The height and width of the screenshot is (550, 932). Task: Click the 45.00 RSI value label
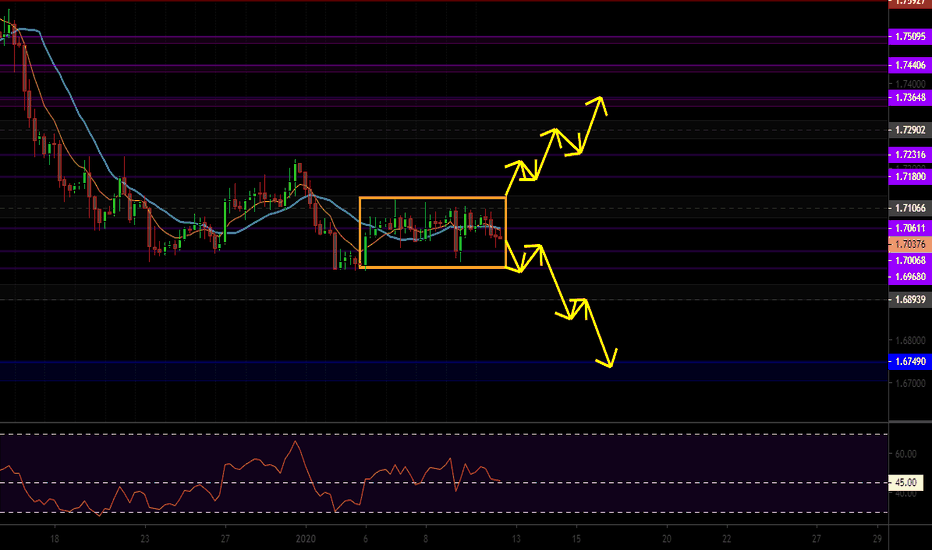(x=906, y=483)
